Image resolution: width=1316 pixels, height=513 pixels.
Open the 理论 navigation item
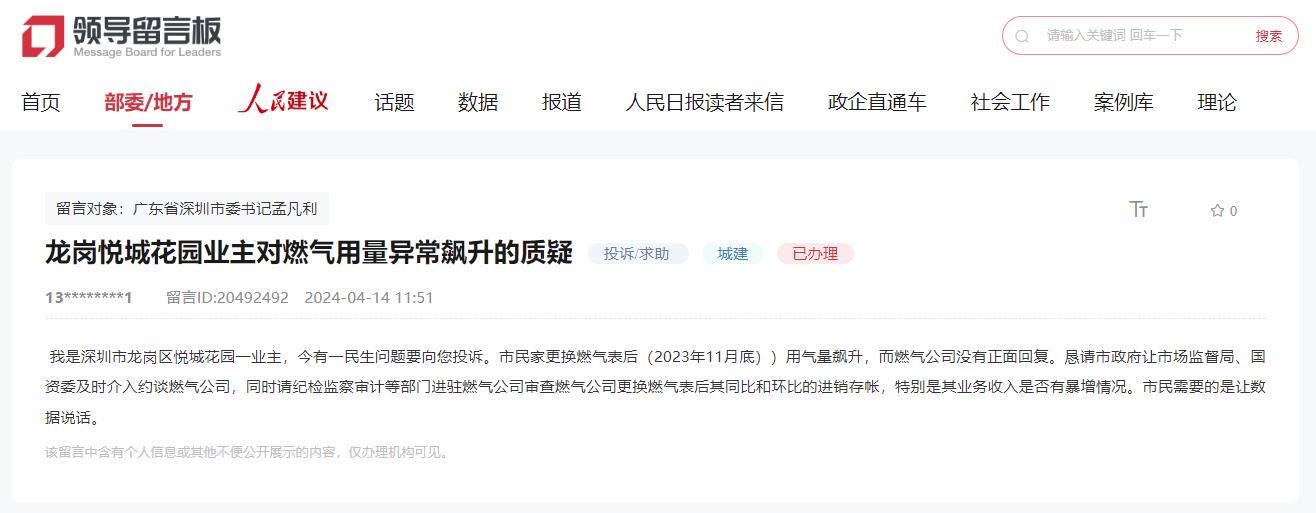coord(1217,102)
